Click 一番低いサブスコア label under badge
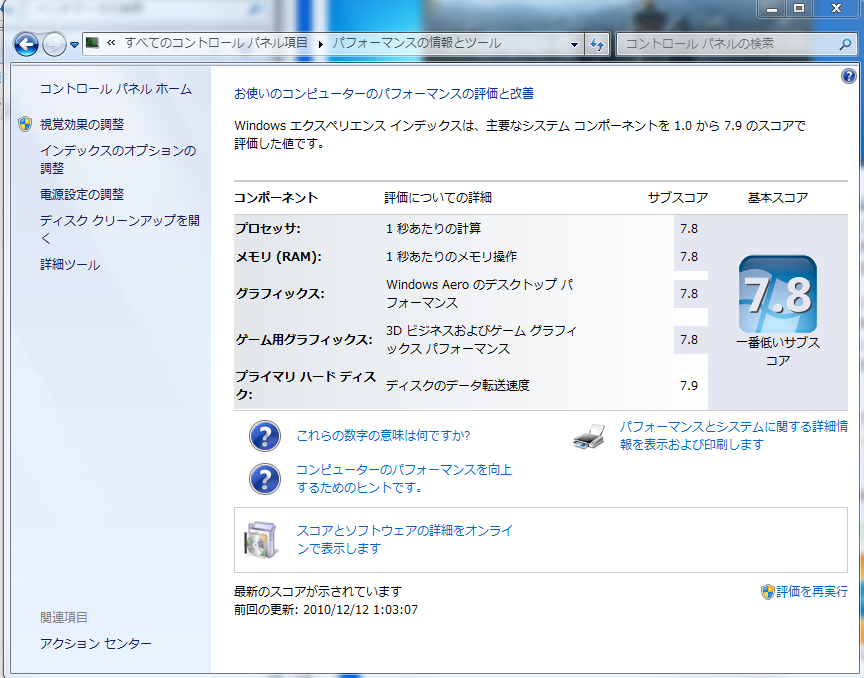The width and height of the screenshot is (864, 678). (x=777, y=351)
